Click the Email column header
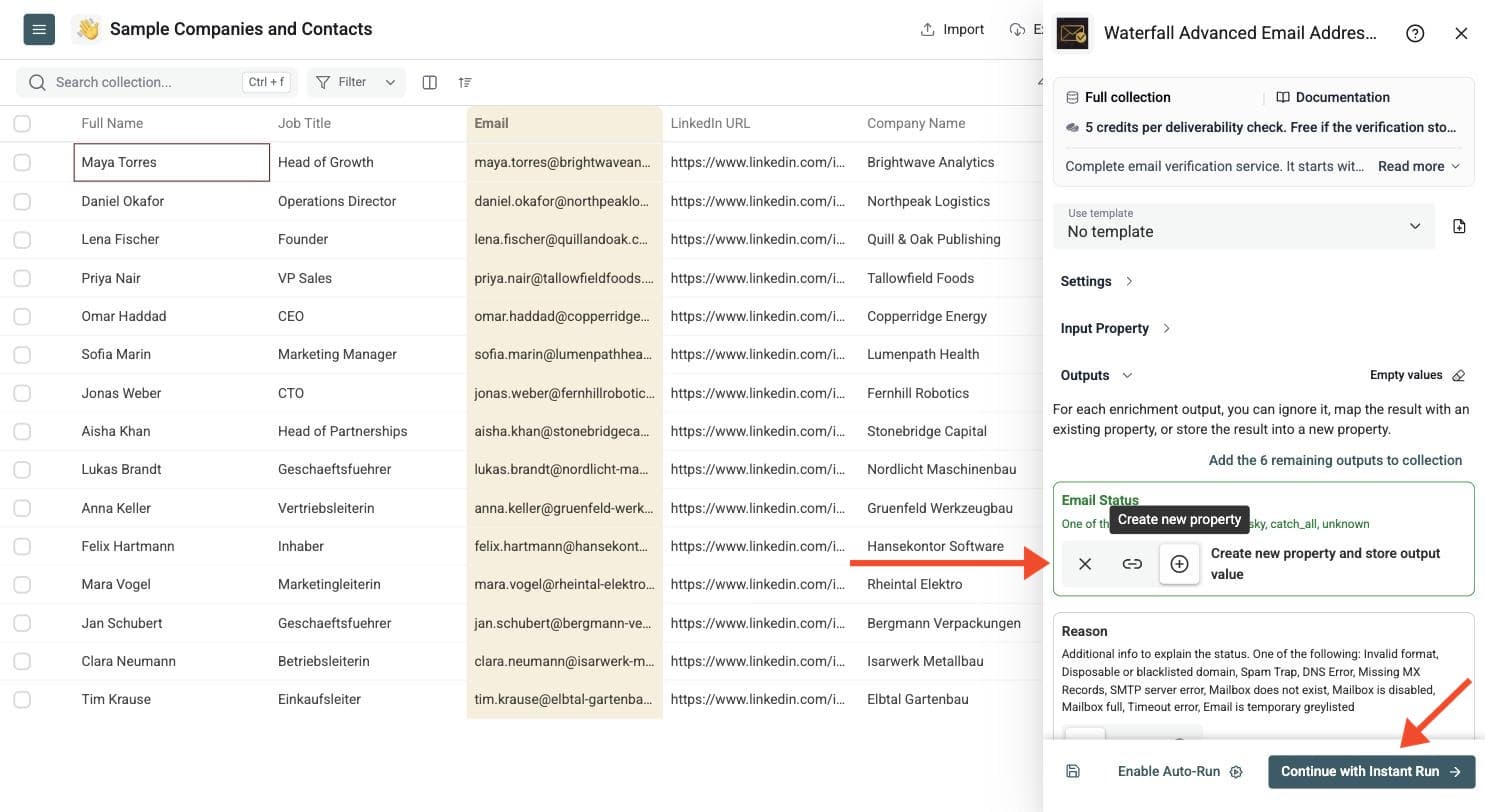The height and width of the screenshot is (812, 1485). [564, 123]
